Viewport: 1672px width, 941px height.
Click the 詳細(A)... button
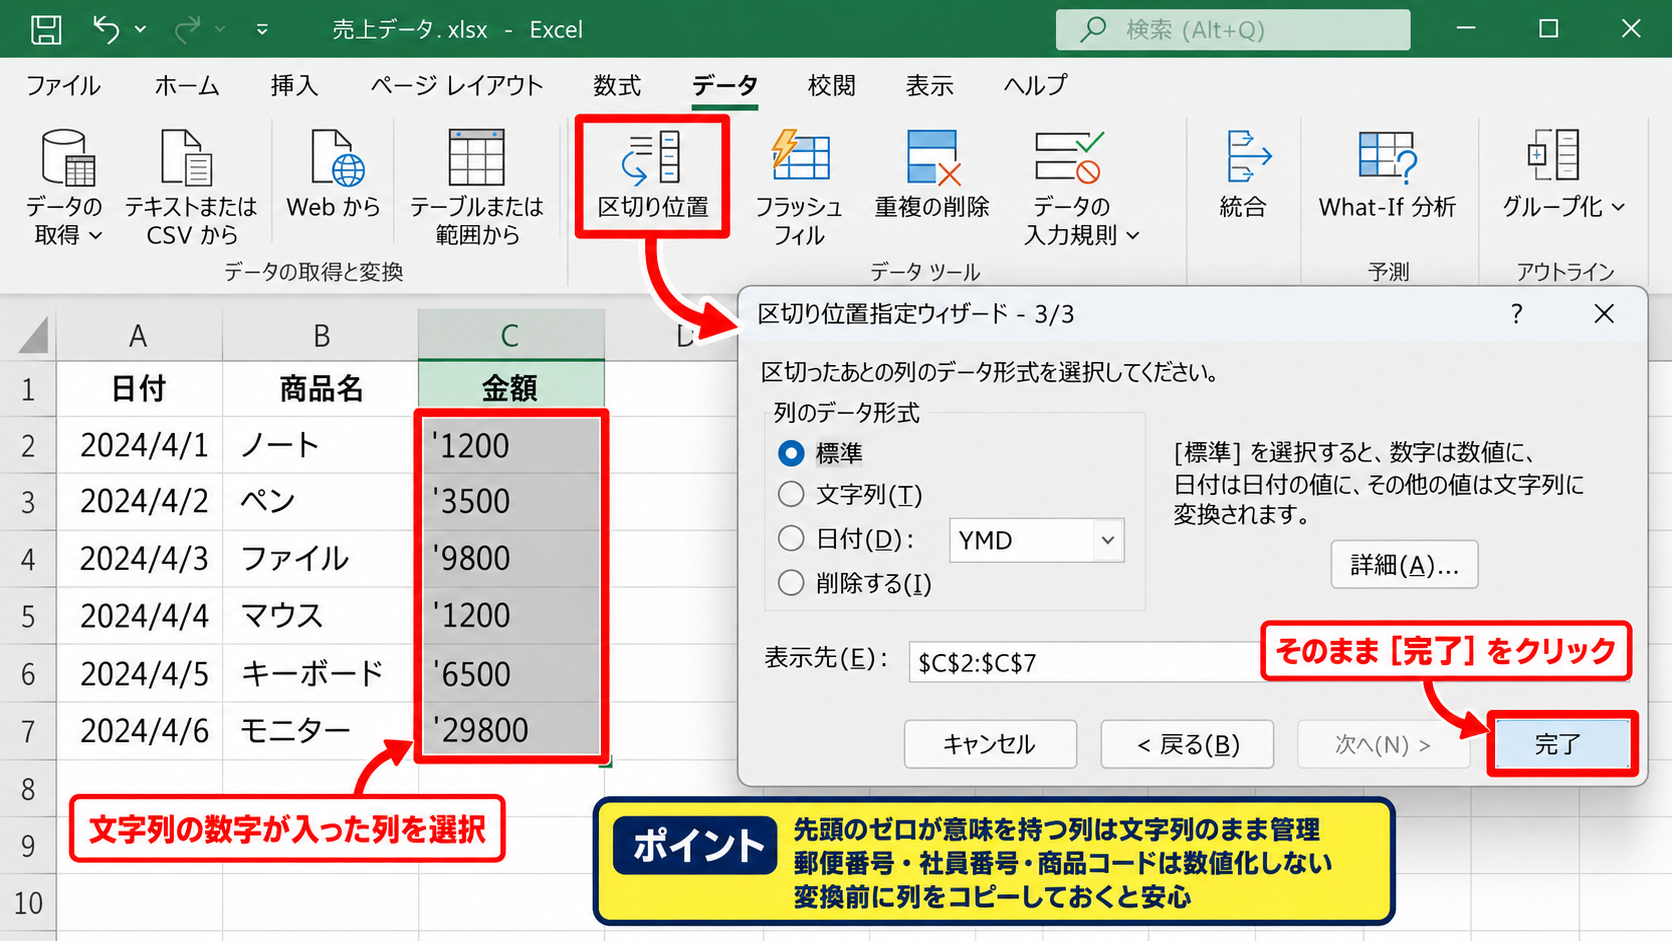tap(1404, 565)
